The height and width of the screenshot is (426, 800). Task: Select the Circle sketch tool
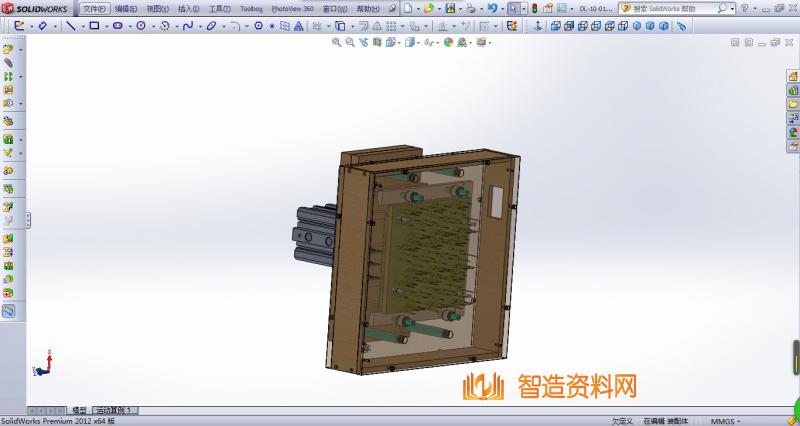pyautogui.click(x=140, y=25)
